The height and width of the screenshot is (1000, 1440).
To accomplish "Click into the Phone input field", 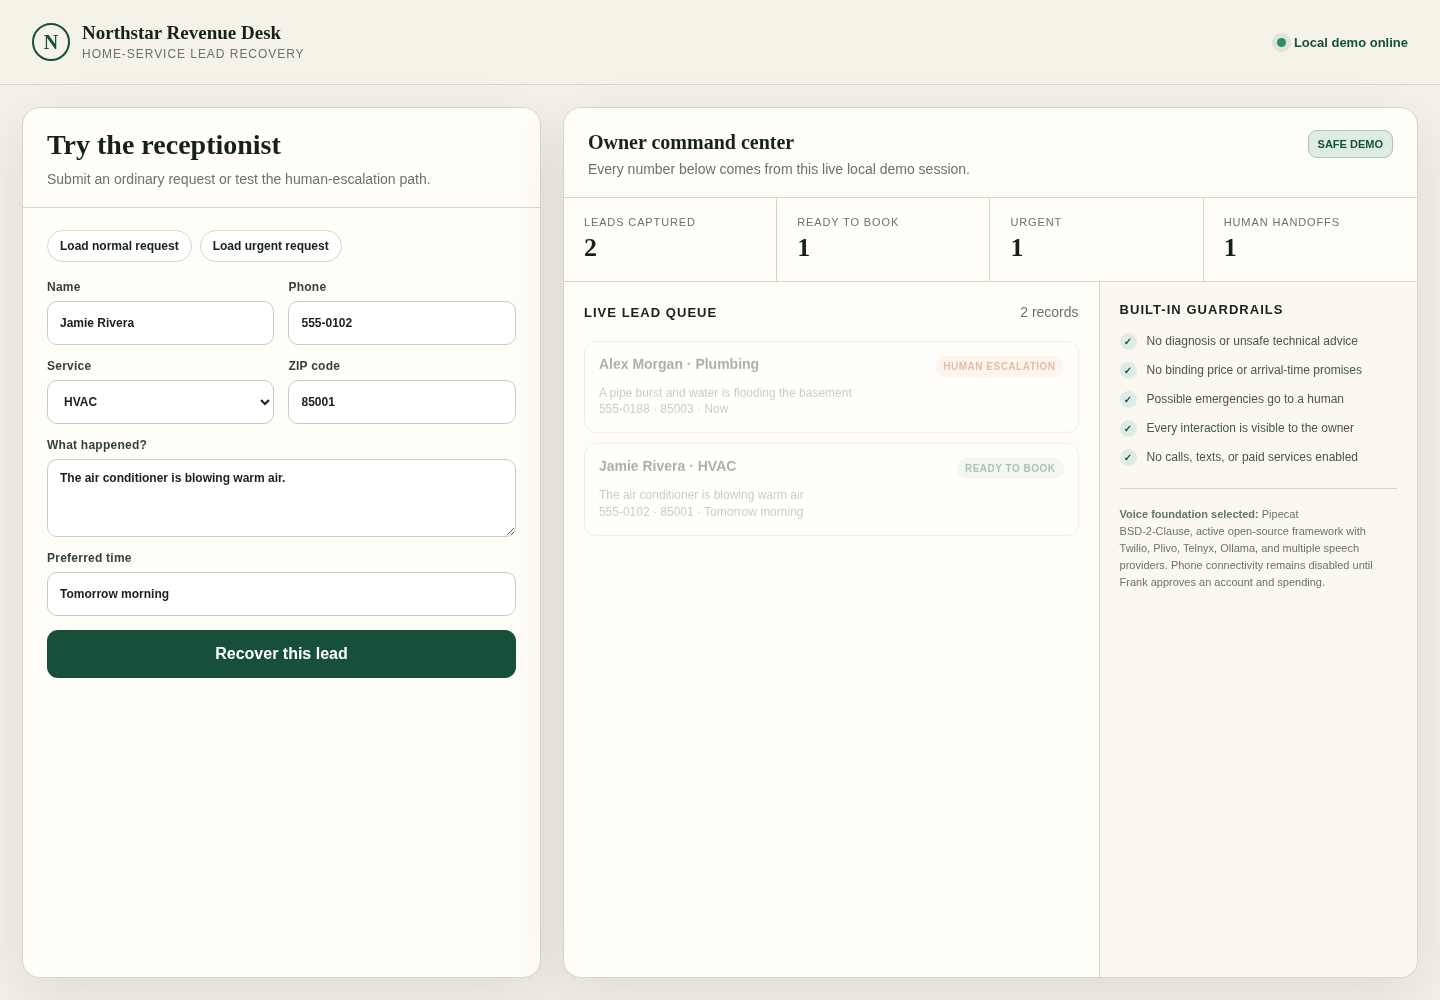I will pyautogui.click(x=402, y=323).
